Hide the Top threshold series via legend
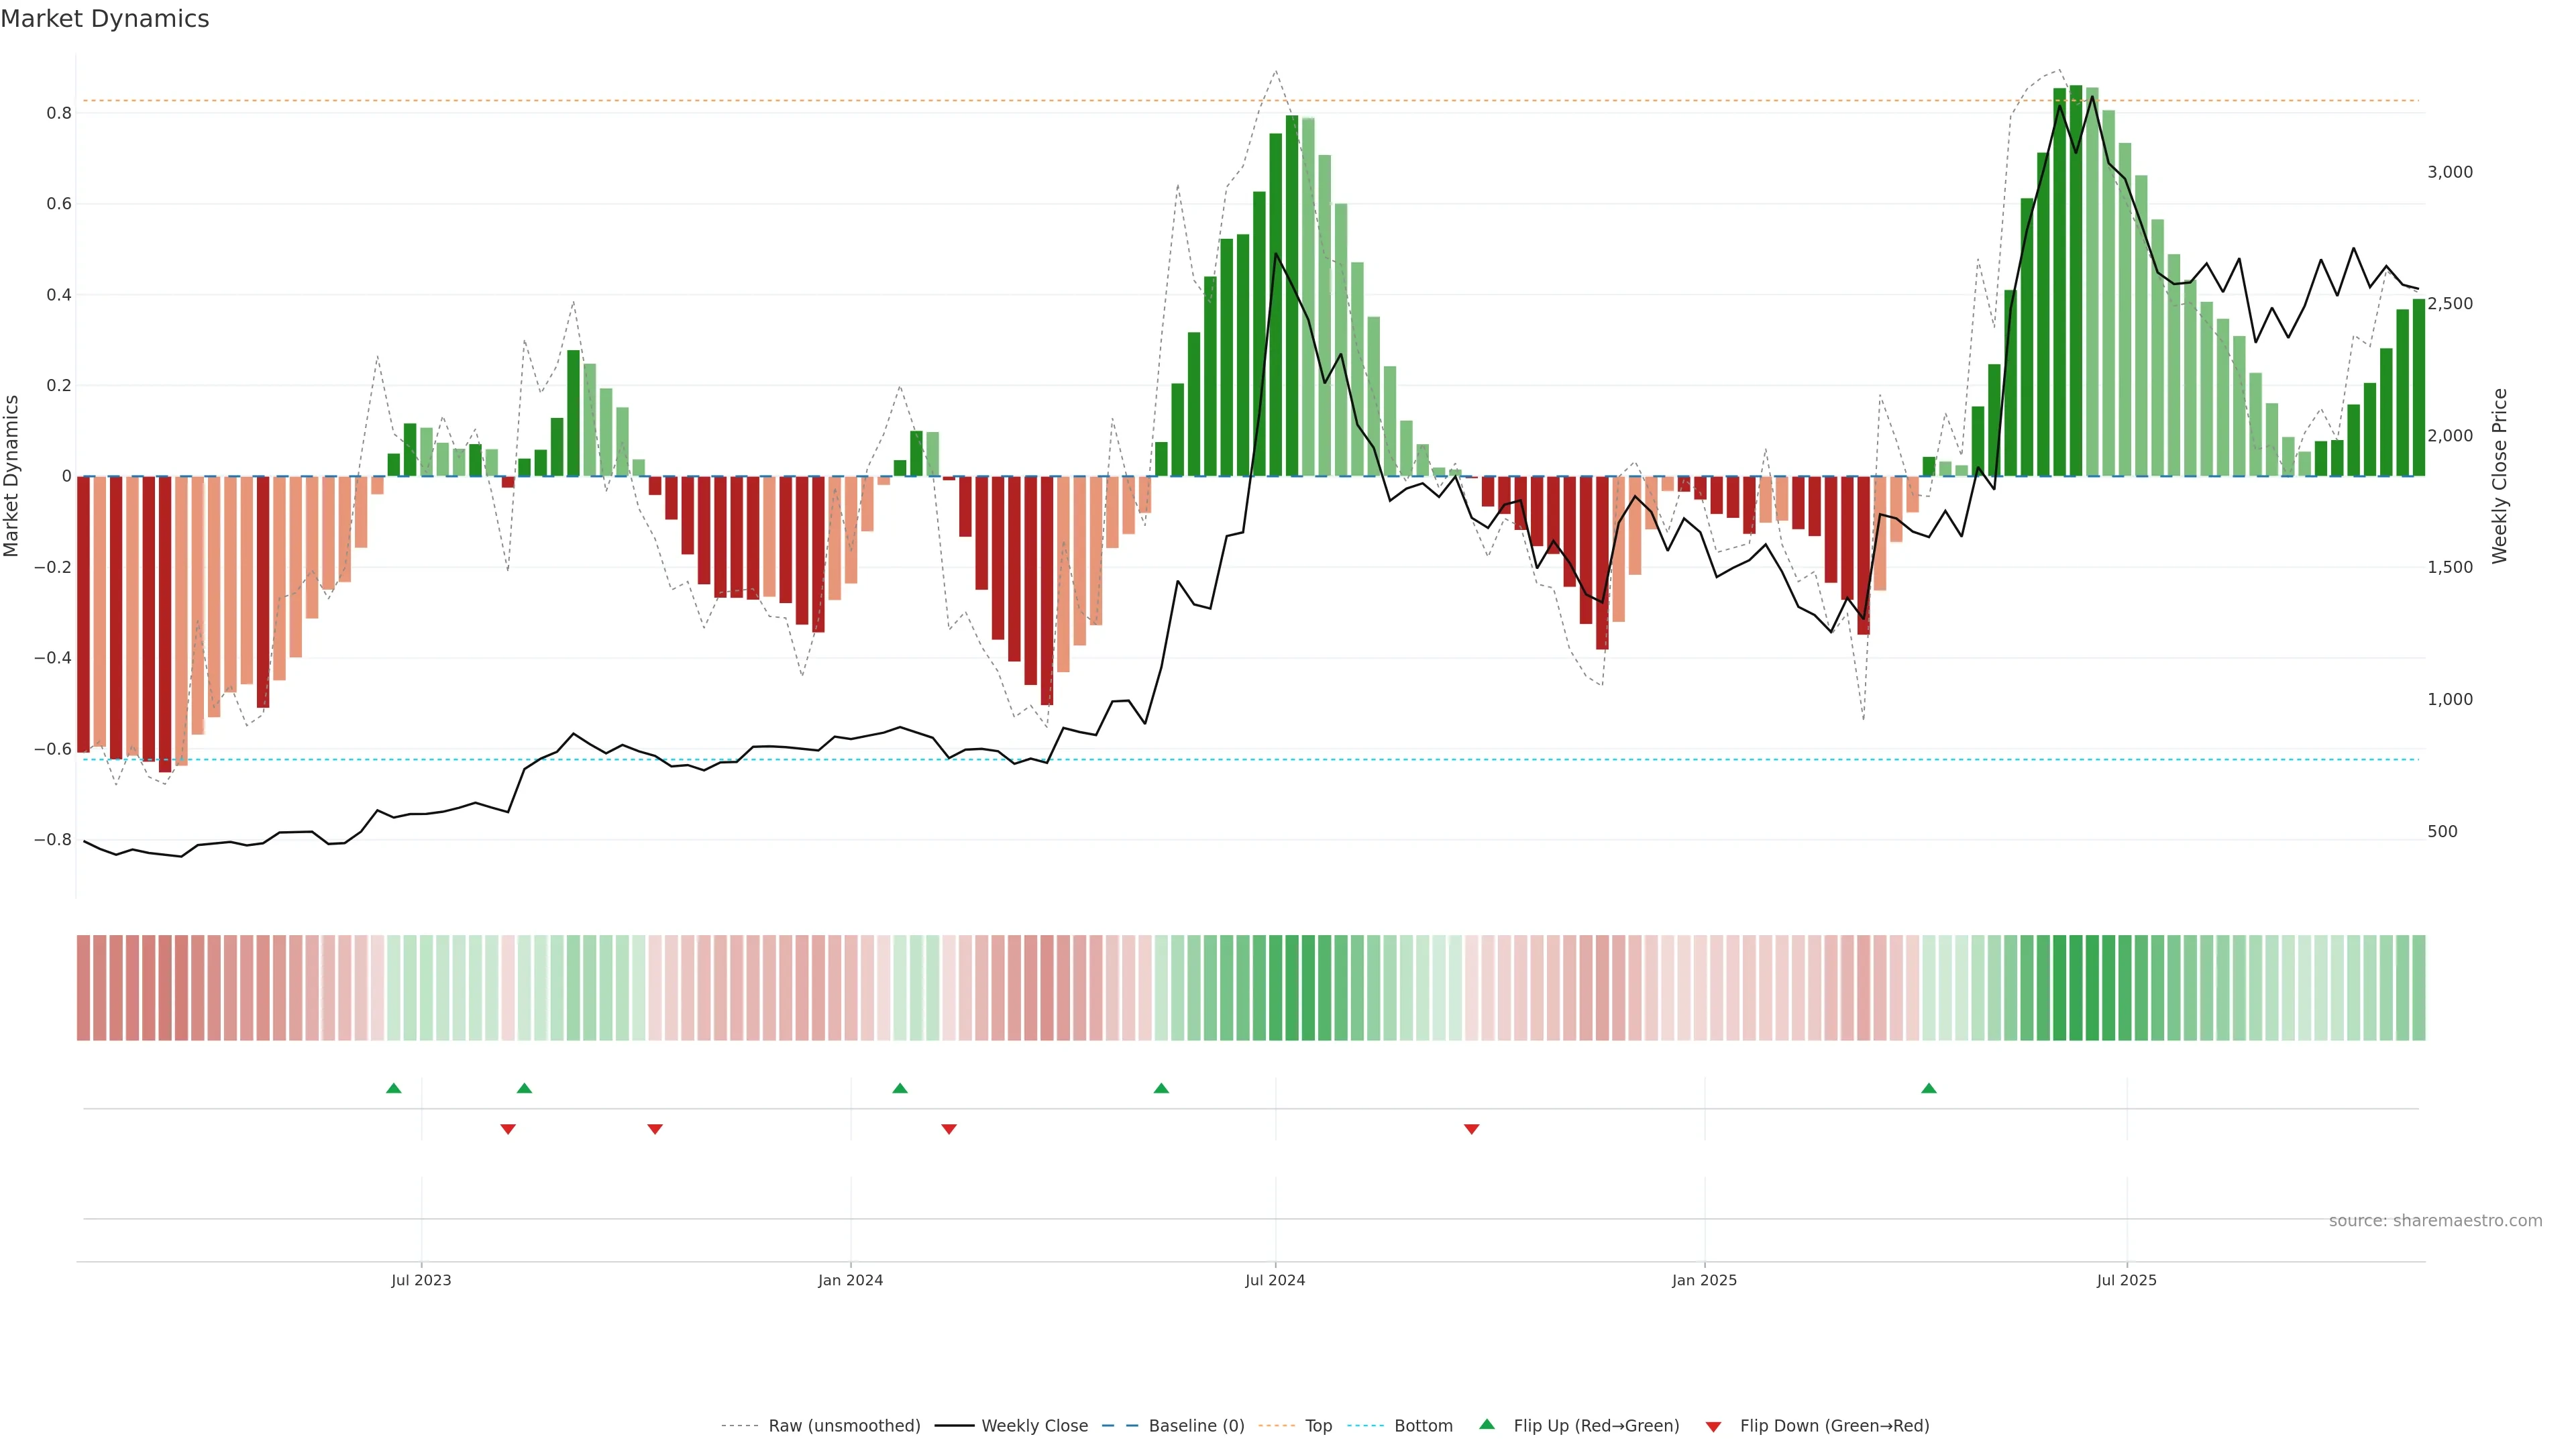Image resolution: width=2576 pixels, height=1449 pixels. click(x=1318, y=1426)
